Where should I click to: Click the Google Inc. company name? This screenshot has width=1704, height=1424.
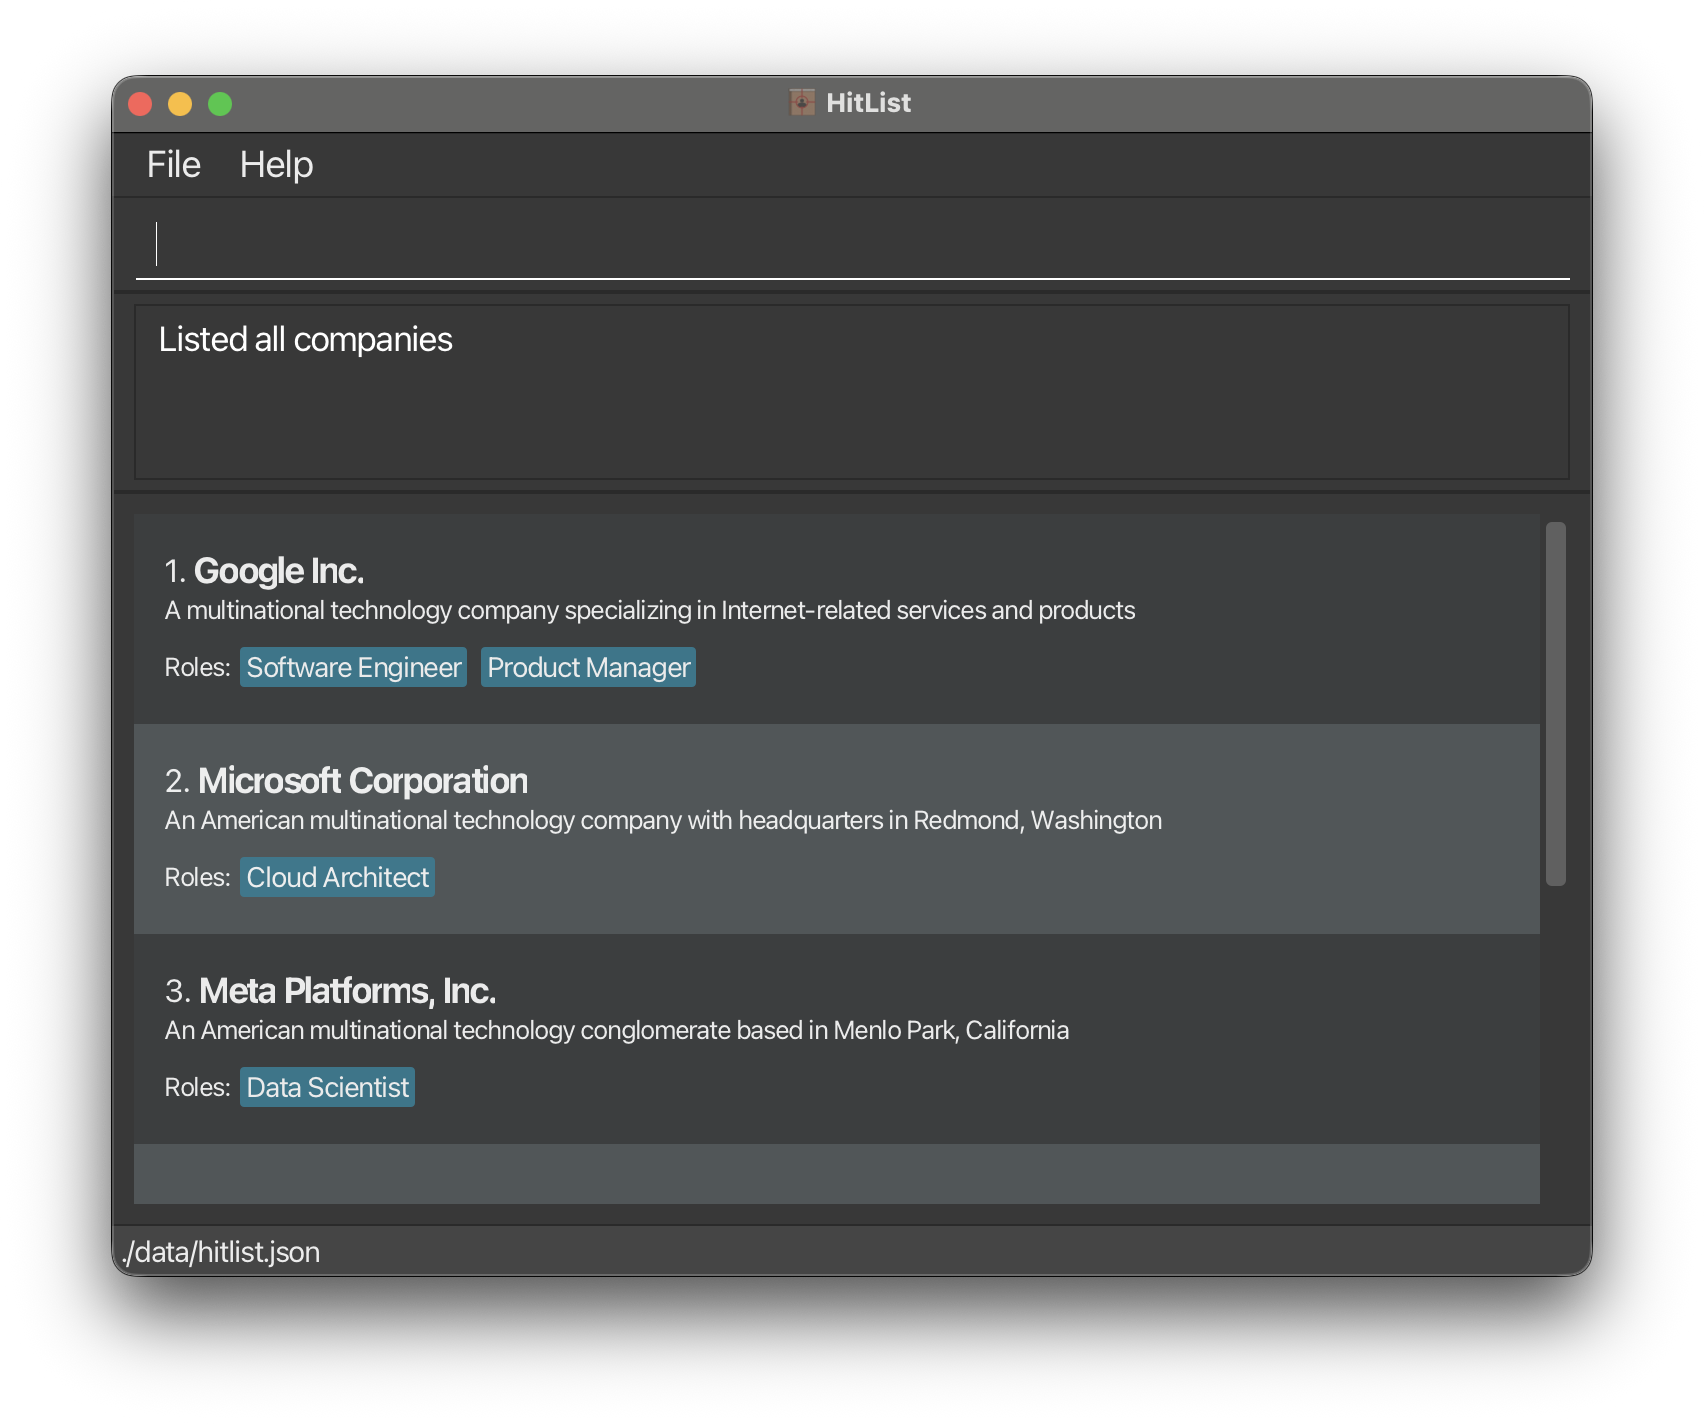[278, 571]
